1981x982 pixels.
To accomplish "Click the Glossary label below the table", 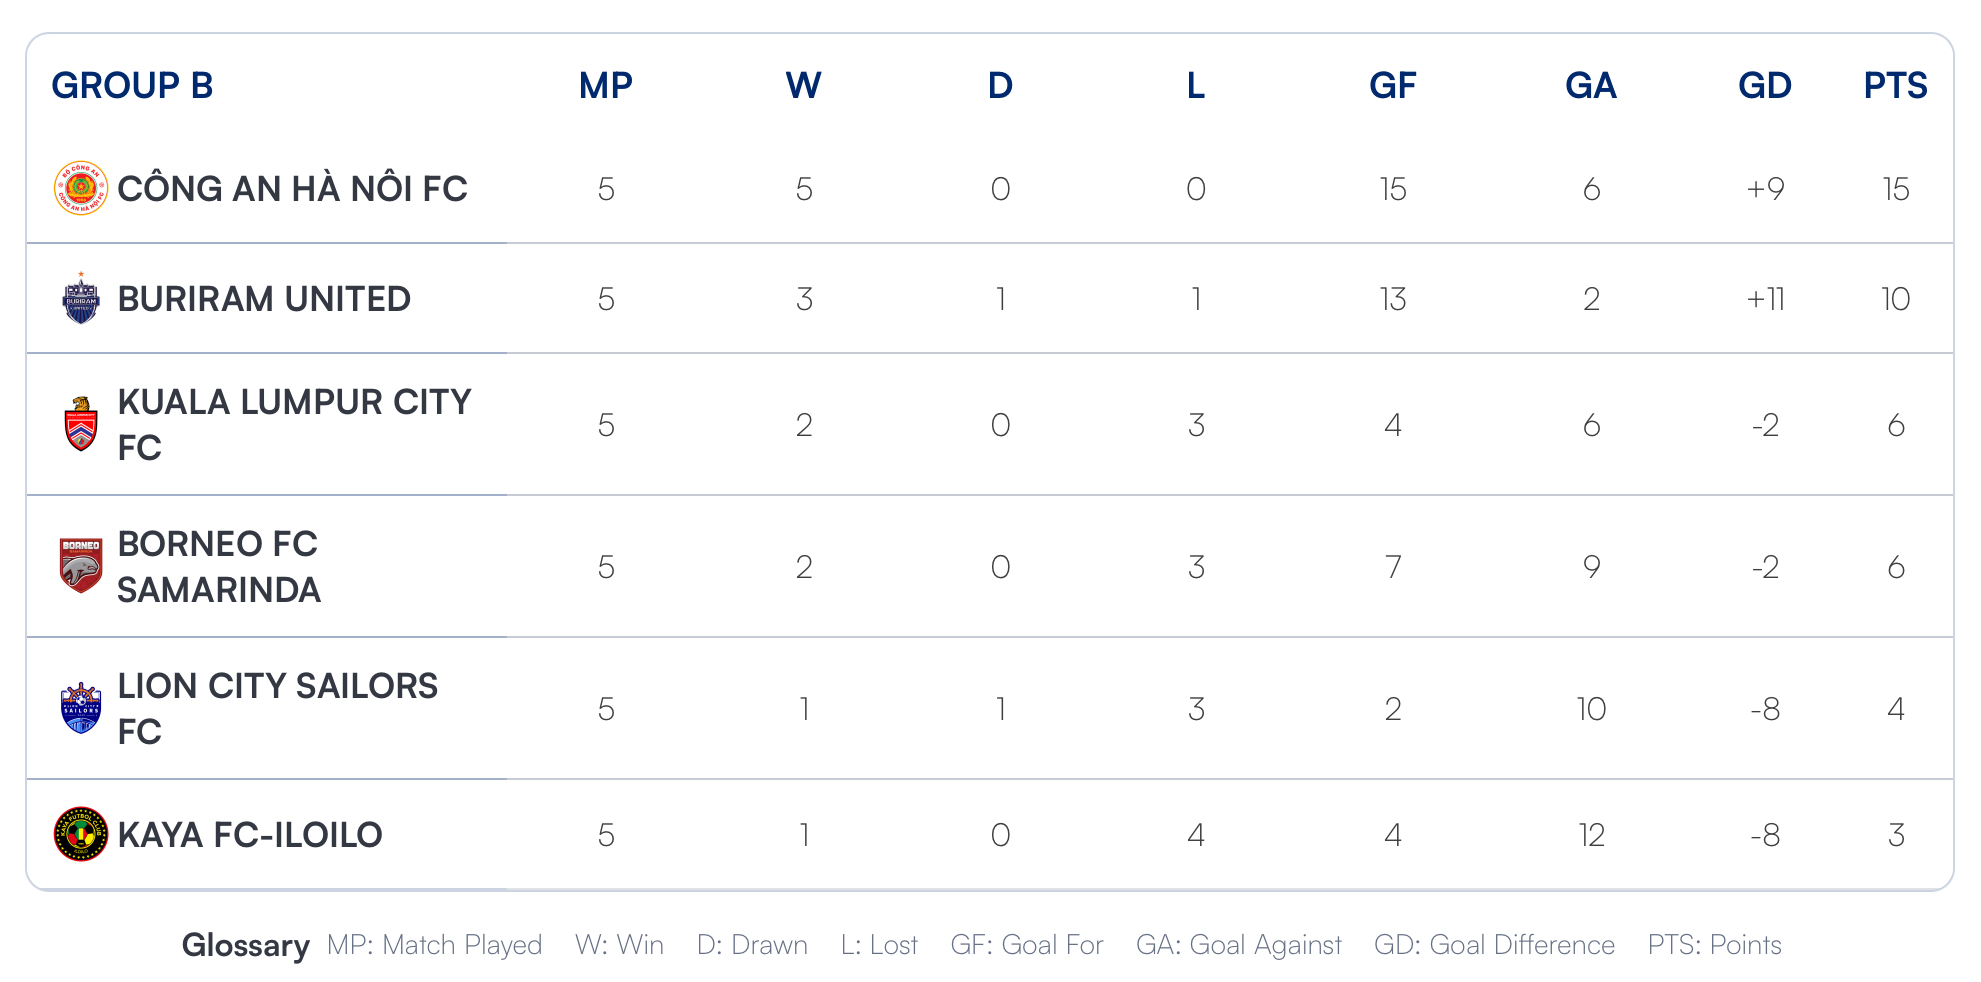I will pyautogui.click(x=245, y=945).
